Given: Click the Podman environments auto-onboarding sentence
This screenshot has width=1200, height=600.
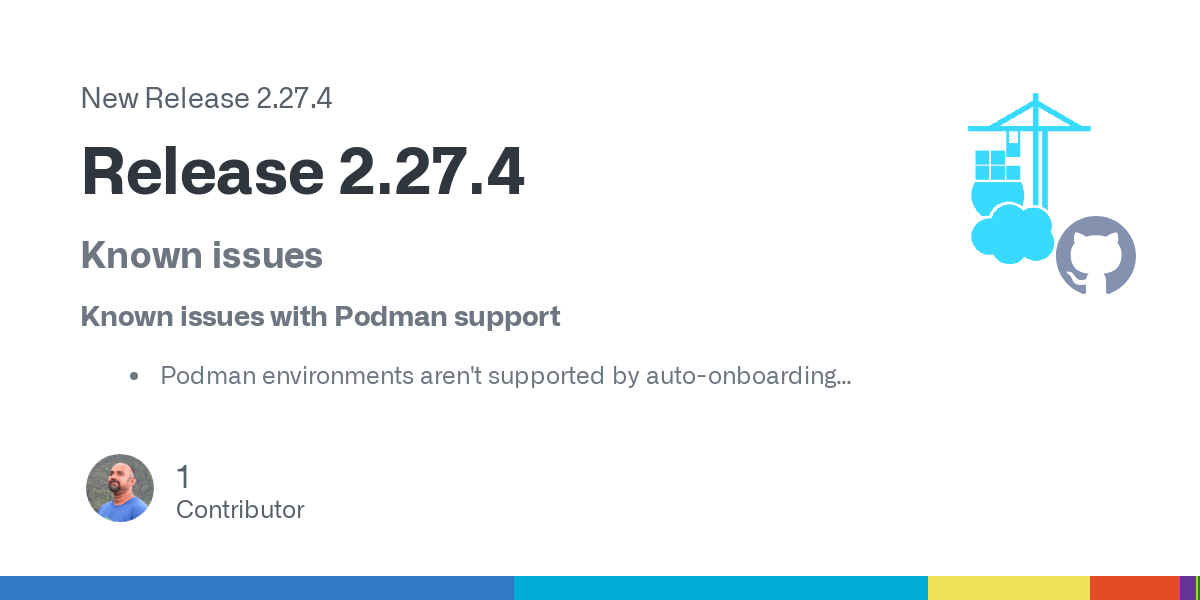Looking at the screenshot, I should coord(505,377).
